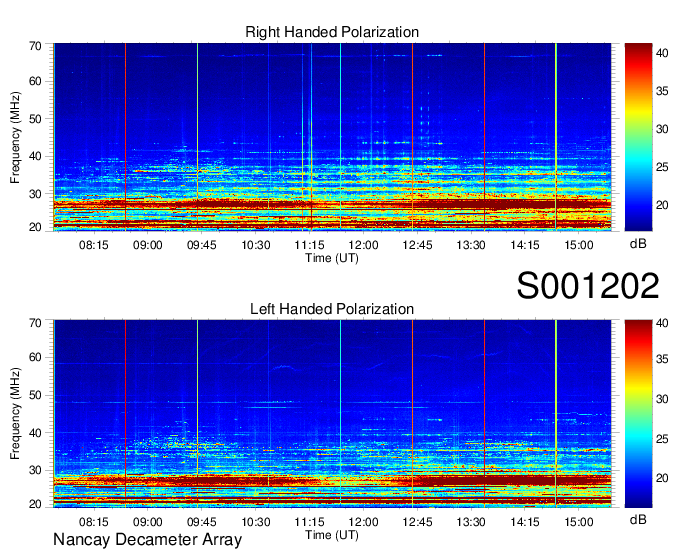Click the 14:15 time tick of the Right Handed plot
Image resolution: width=680 pixels, height=552 pixels.
click(525, 245)
